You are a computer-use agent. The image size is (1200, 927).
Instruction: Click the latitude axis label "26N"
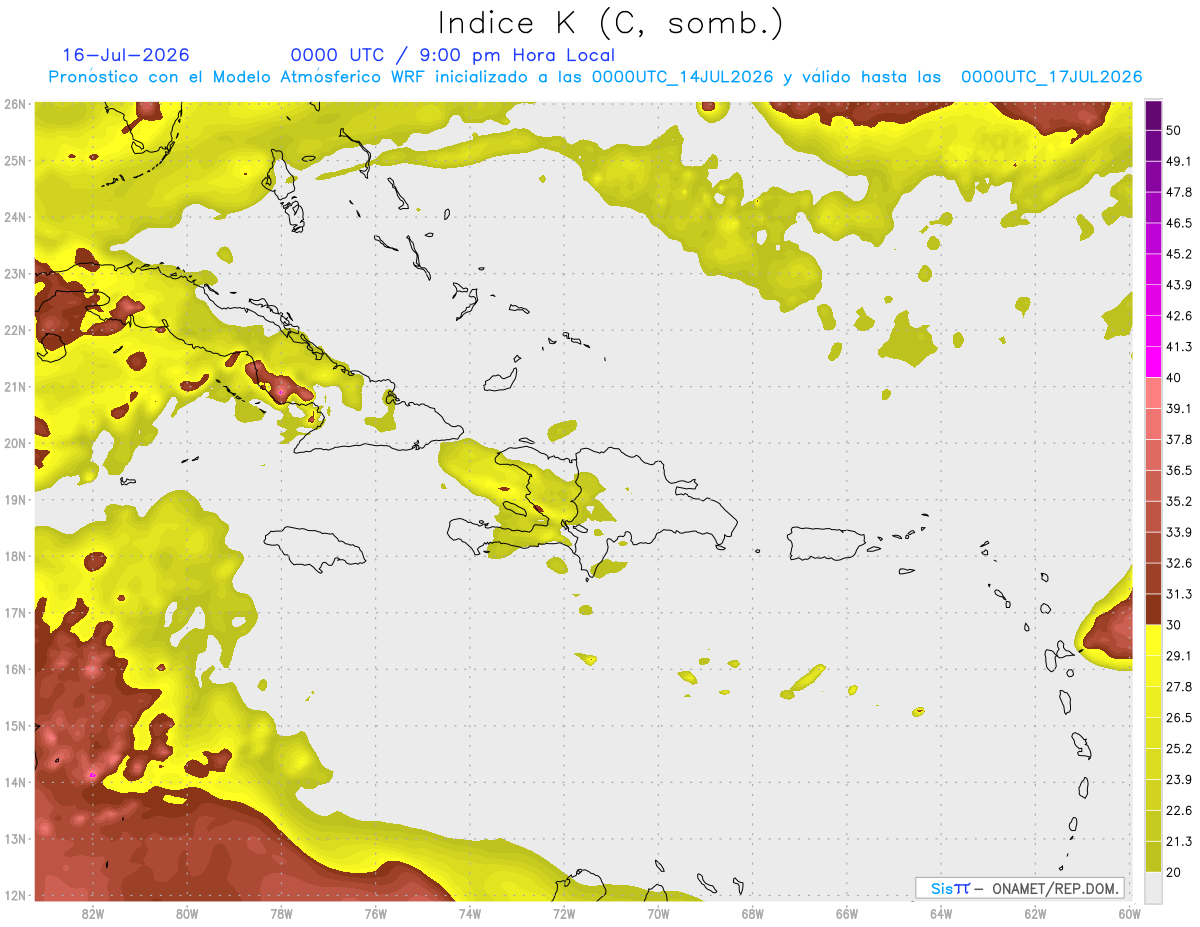tap(15, 104)
